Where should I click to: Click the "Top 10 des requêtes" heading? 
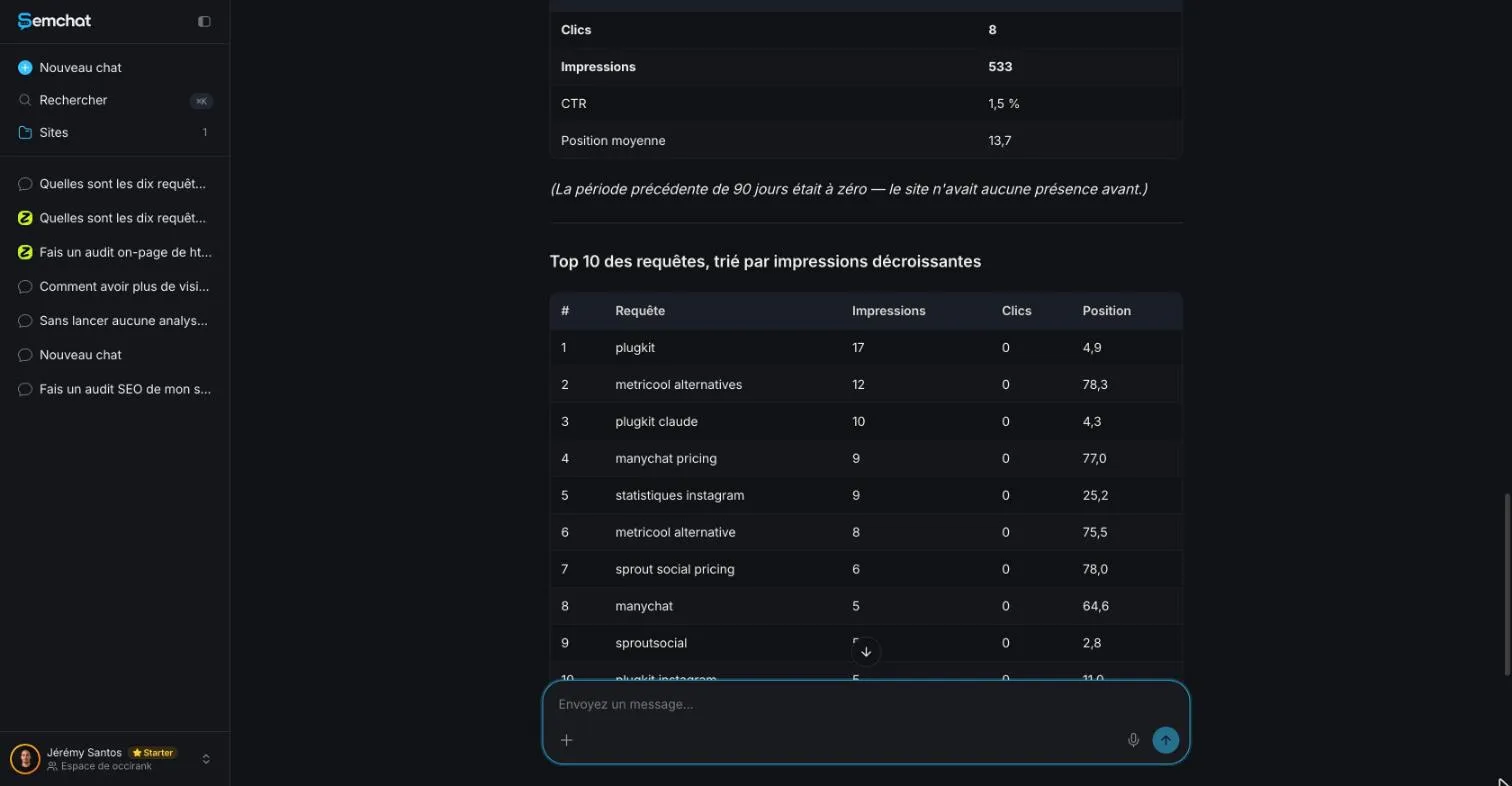pos(765,261)
